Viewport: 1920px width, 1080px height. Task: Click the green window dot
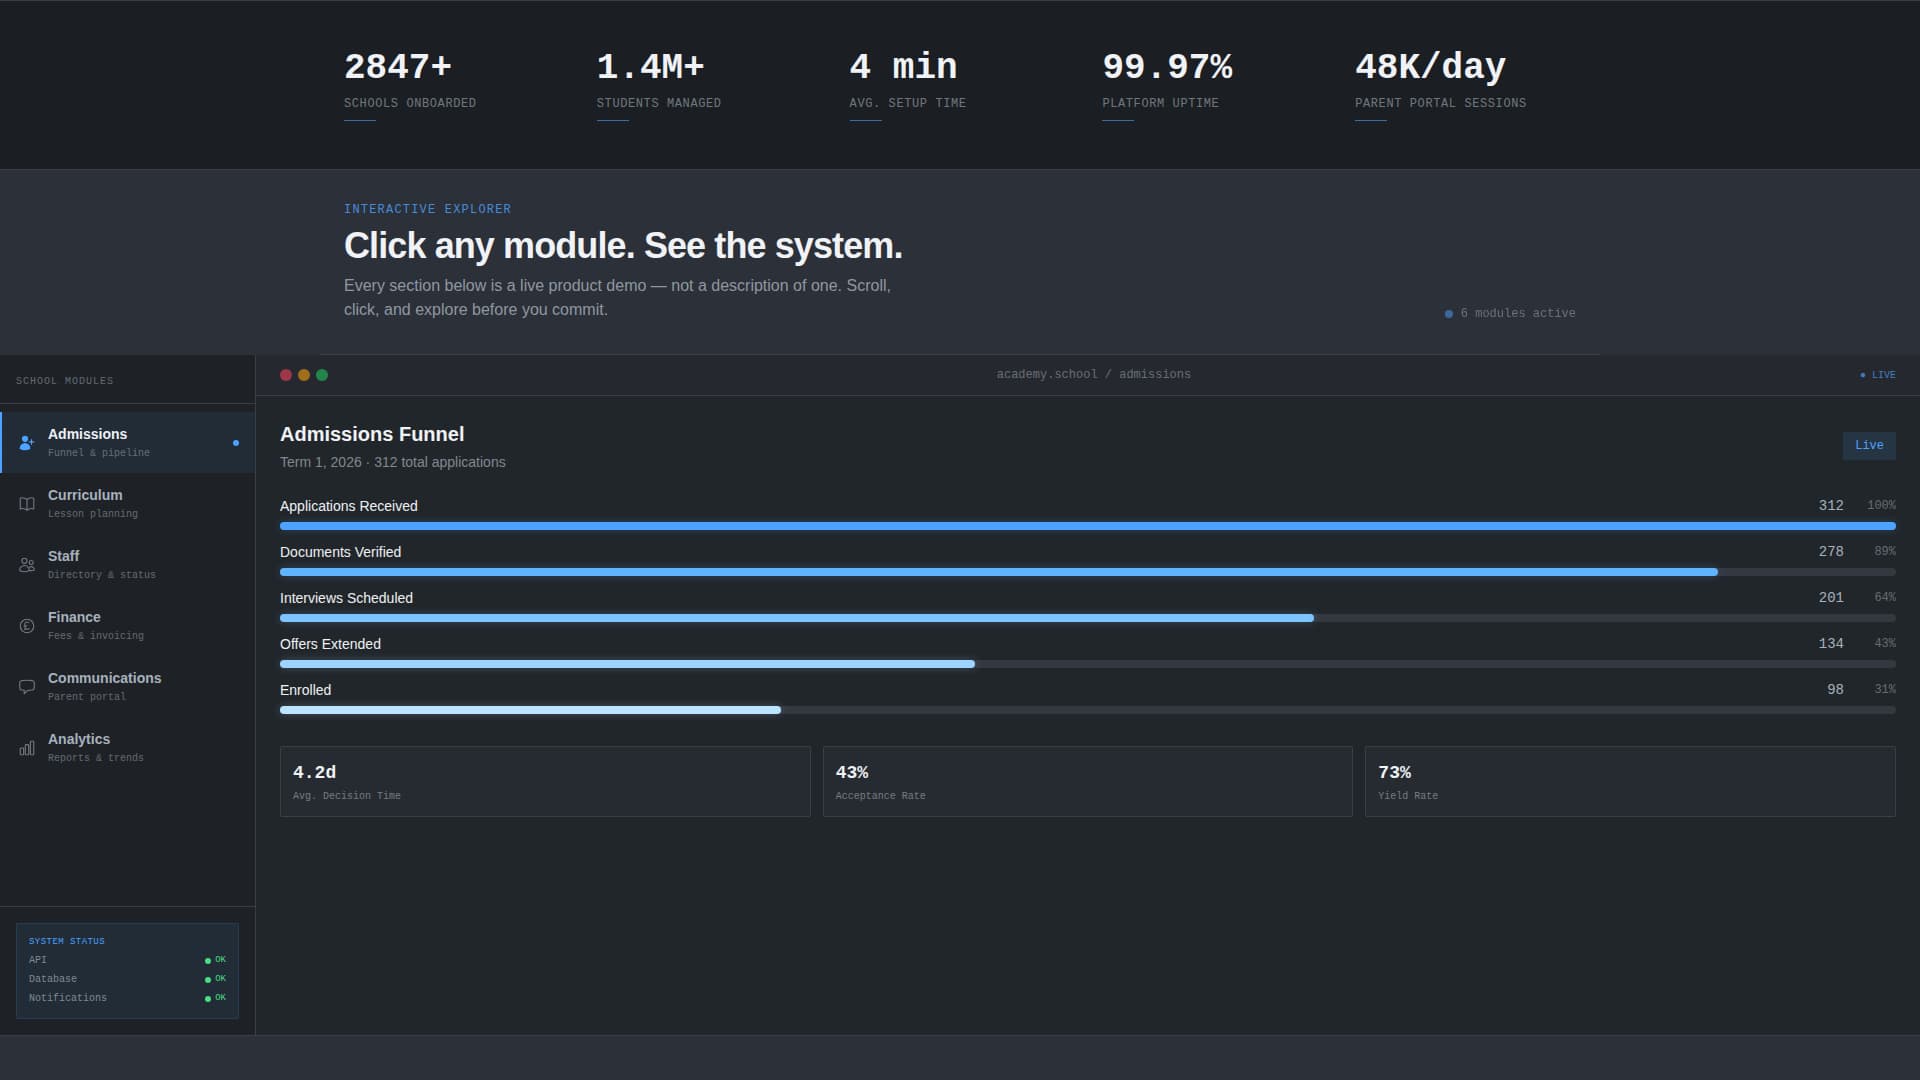pos(322,375)
